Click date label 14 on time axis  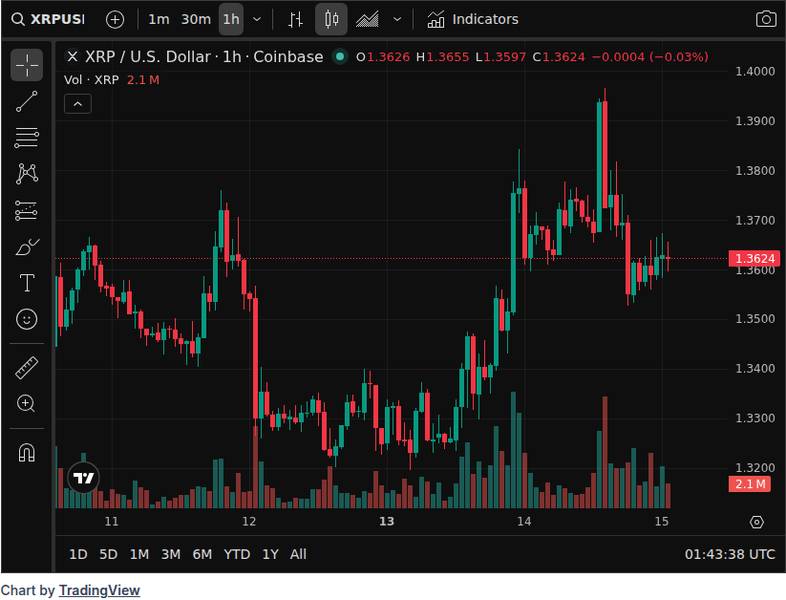[524, 521]
